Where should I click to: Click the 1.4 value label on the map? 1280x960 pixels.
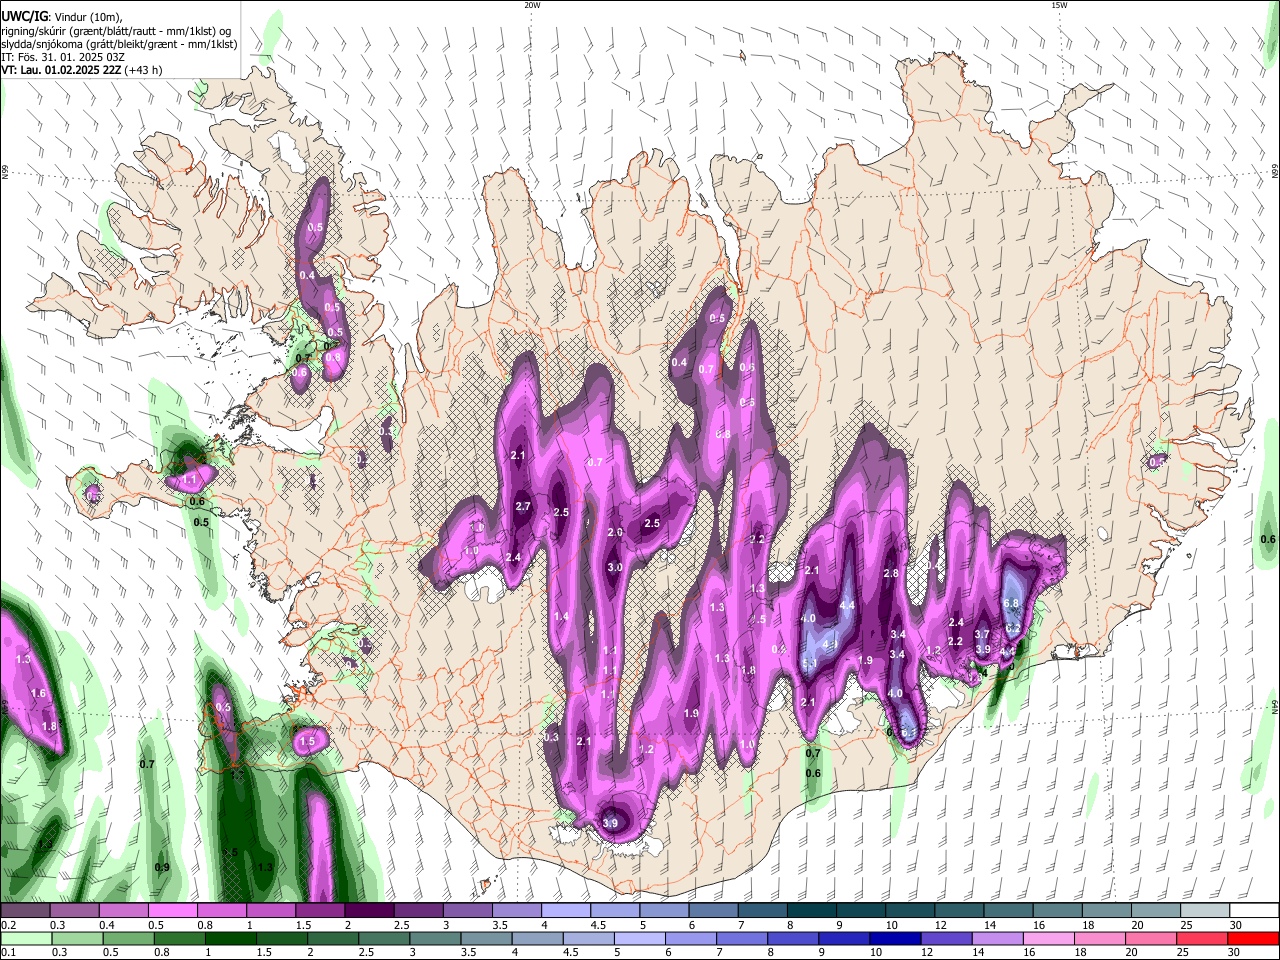pyautogui.click(x=561, y=617)
